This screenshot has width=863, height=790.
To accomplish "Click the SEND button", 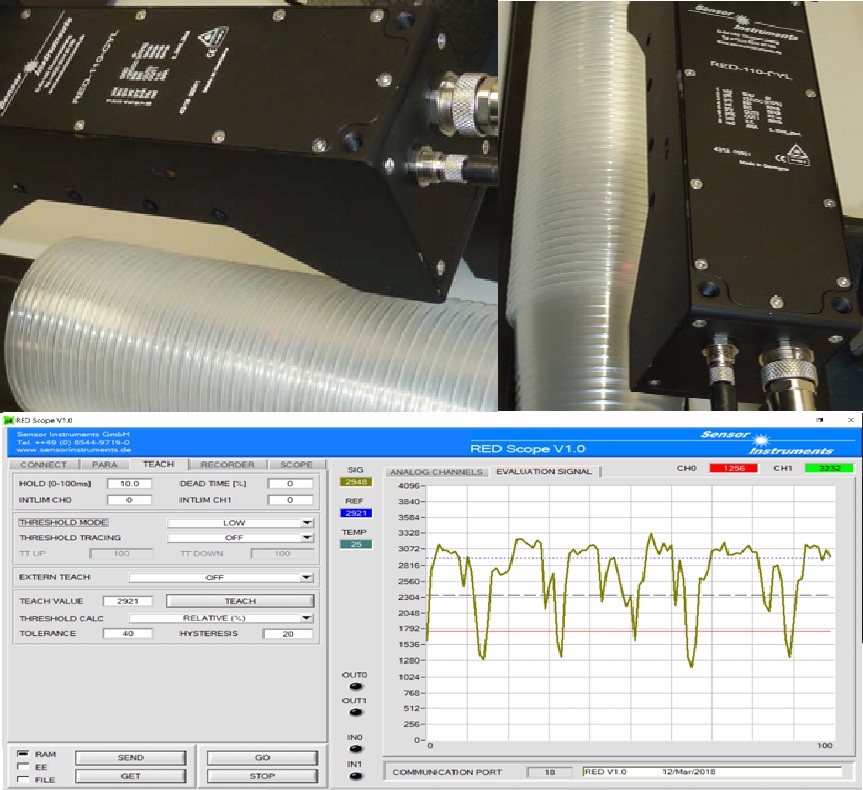I will point(130,758).
